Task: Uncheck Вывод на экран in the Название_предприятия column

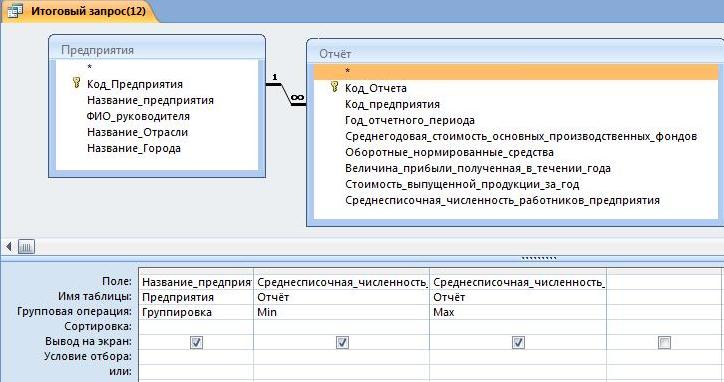Action: tap(196, 342)
